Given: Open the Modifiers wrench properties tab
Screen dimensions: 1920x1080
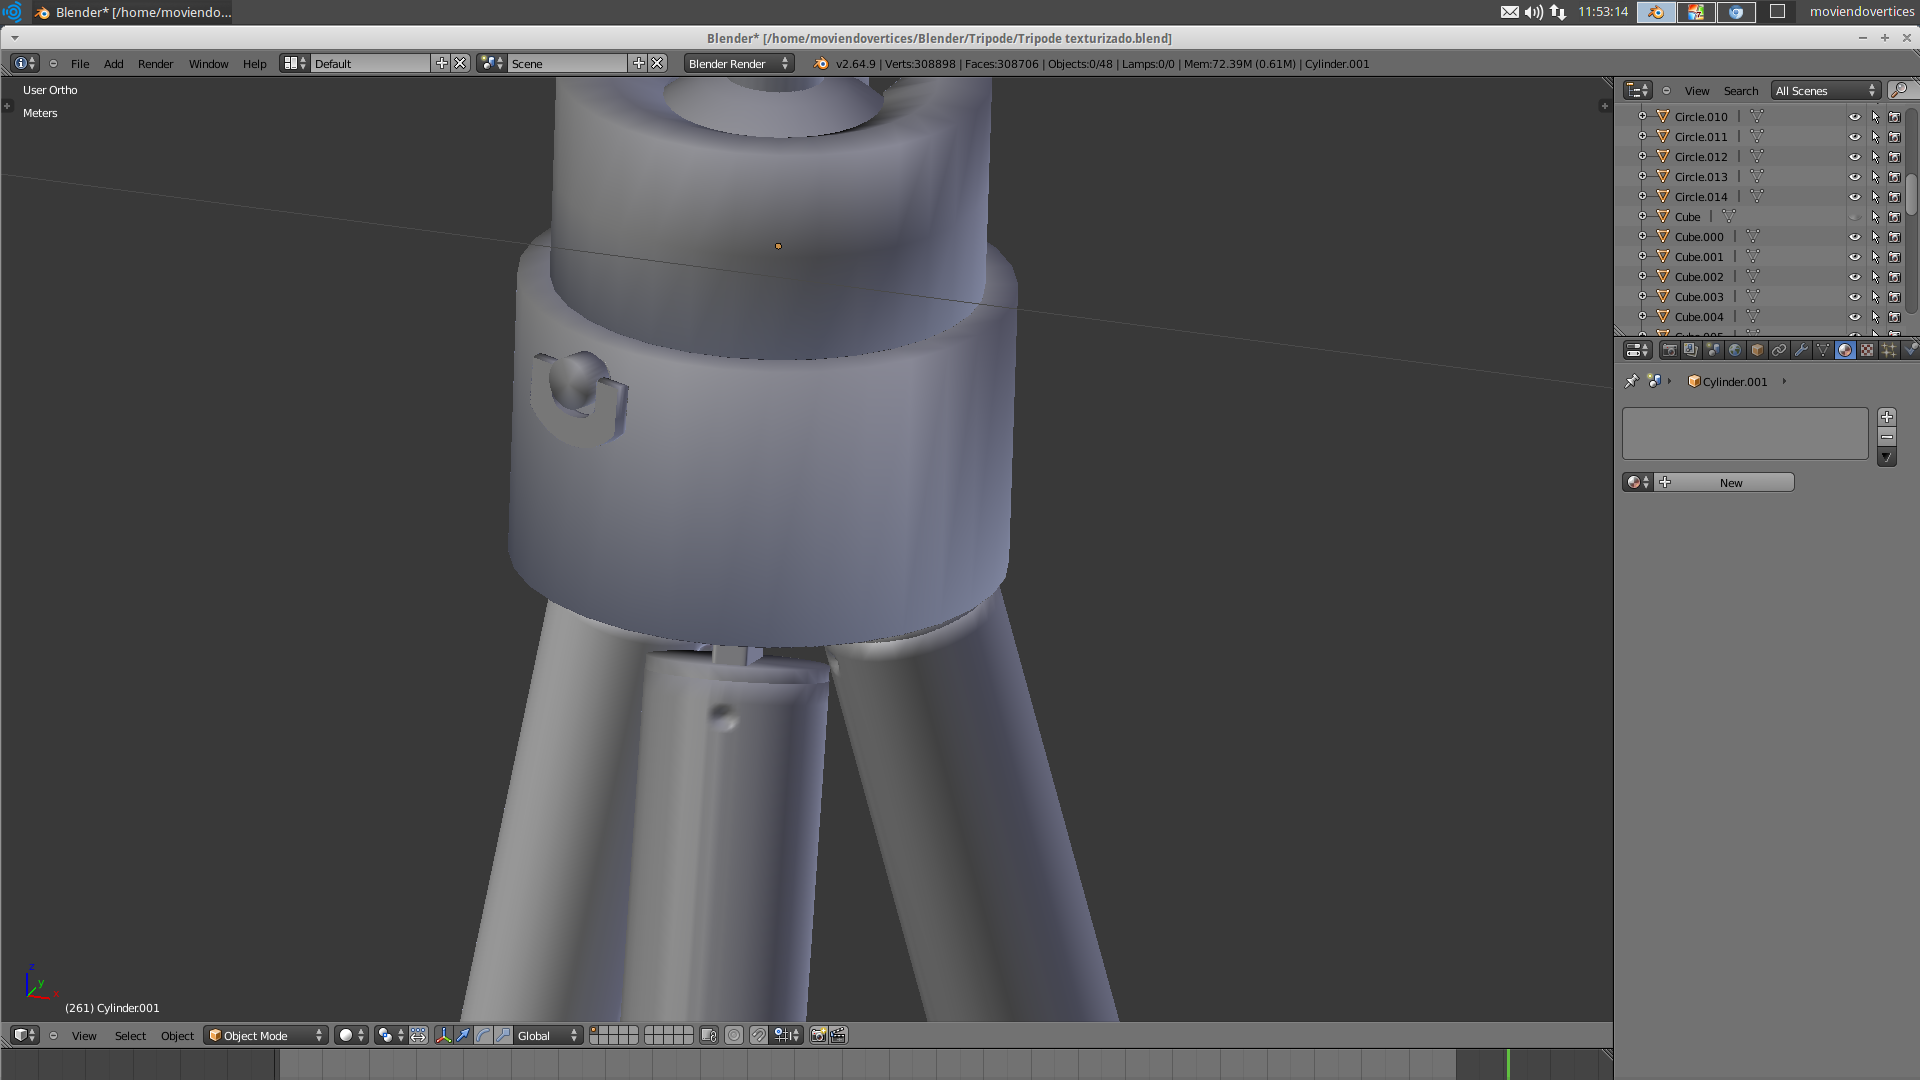Looking at the screenshot, I should click(x=1801, y=350).
